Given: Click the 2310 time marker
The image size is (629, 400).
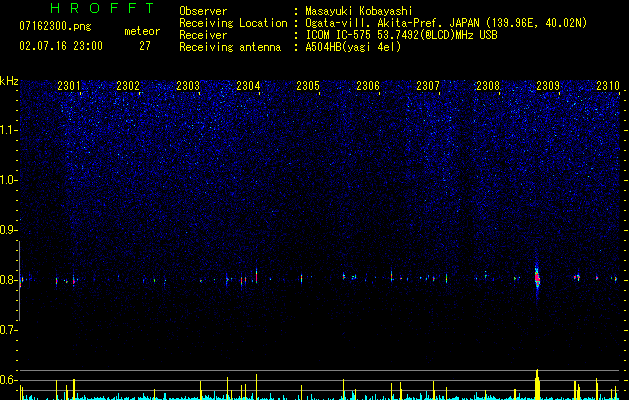Looking at the screenshot, I should (x=608, y=86).
